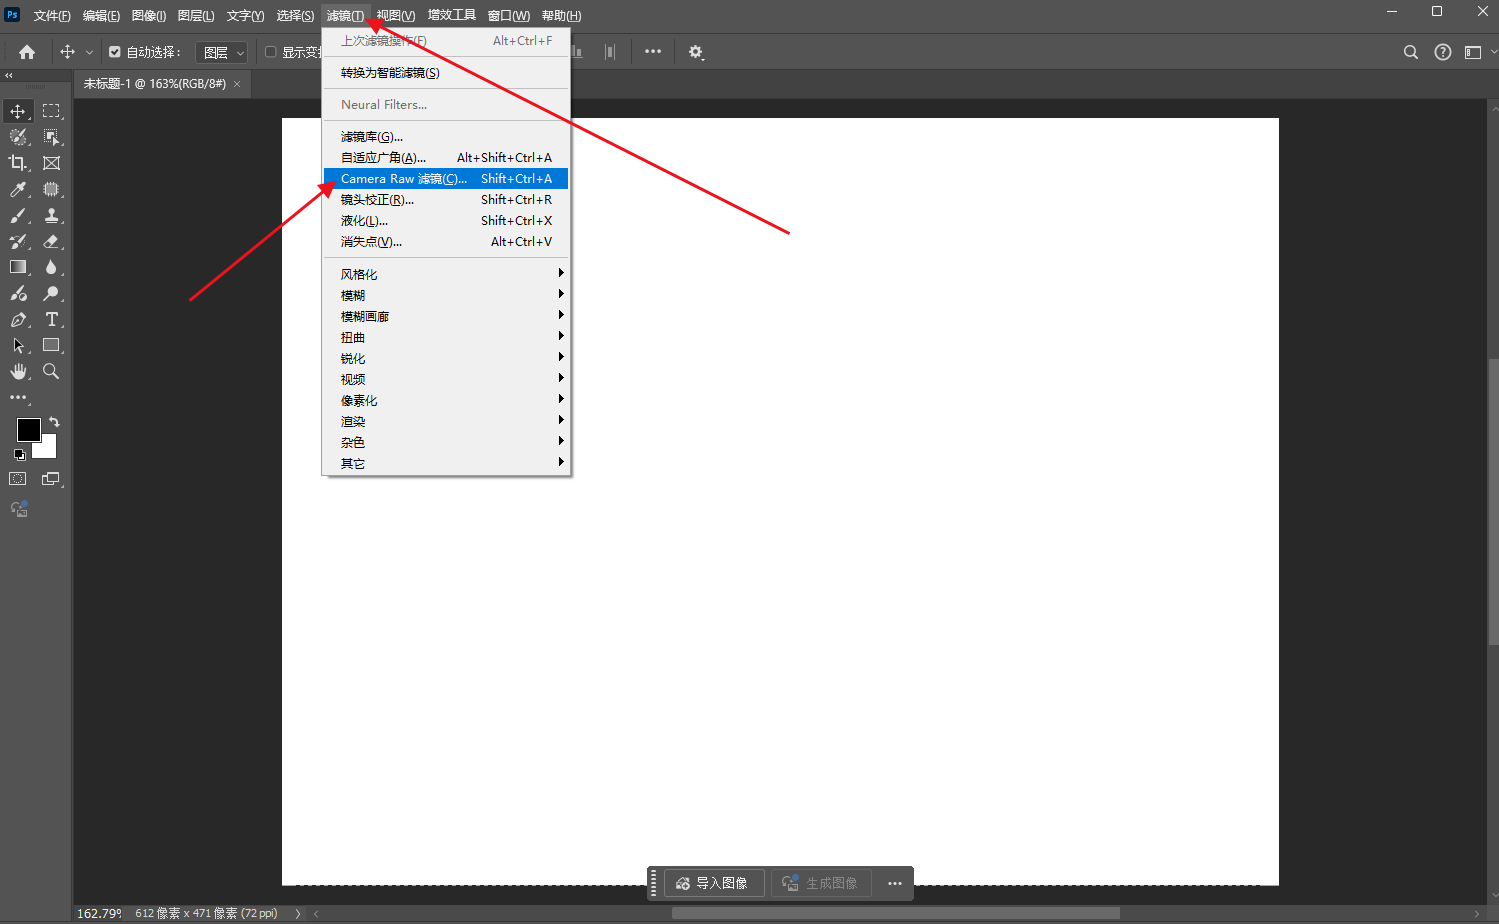Viewport: 1499px width, 924px height.
Task: Select the Path Selection arrow tool
Action: tap(18, 345)
